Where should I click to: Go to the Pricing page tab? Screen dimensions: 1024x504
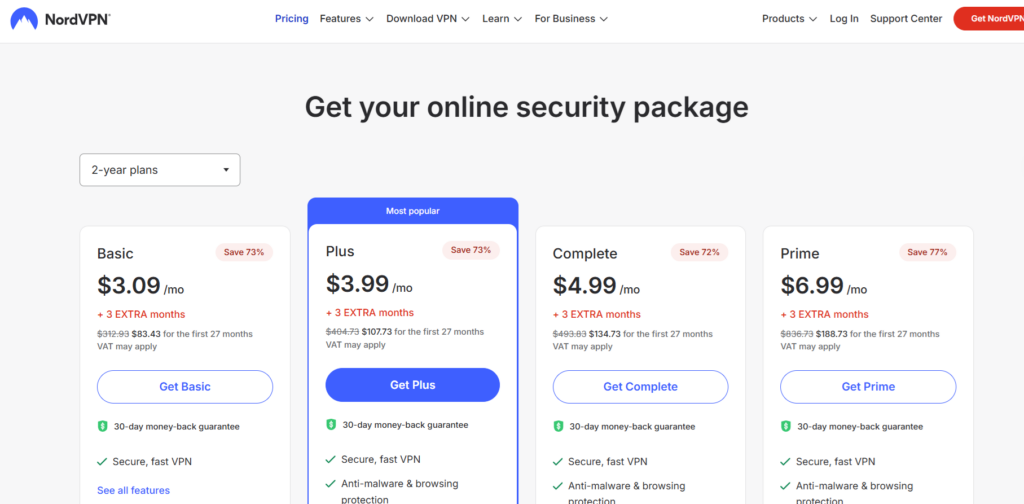tap(291, 18)
